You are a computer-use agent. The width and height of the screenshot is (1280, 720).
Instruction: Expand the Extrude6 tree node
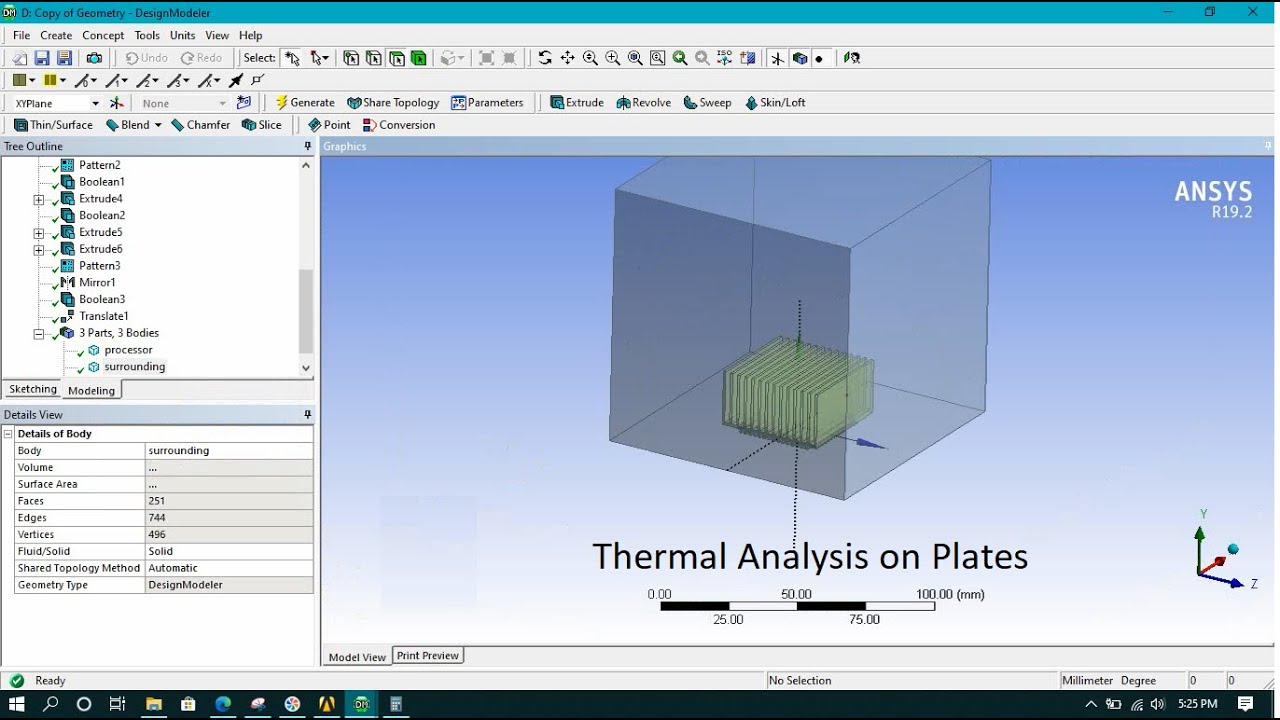tap(39, 249)
